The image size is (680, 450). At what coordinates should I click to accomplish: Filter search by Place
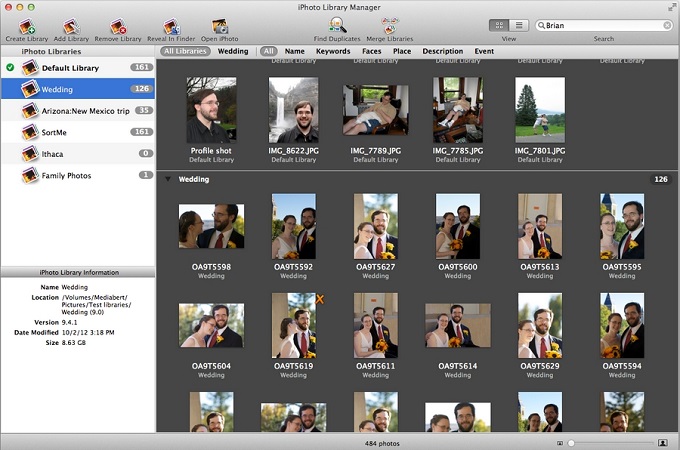(x=402, y=51)
